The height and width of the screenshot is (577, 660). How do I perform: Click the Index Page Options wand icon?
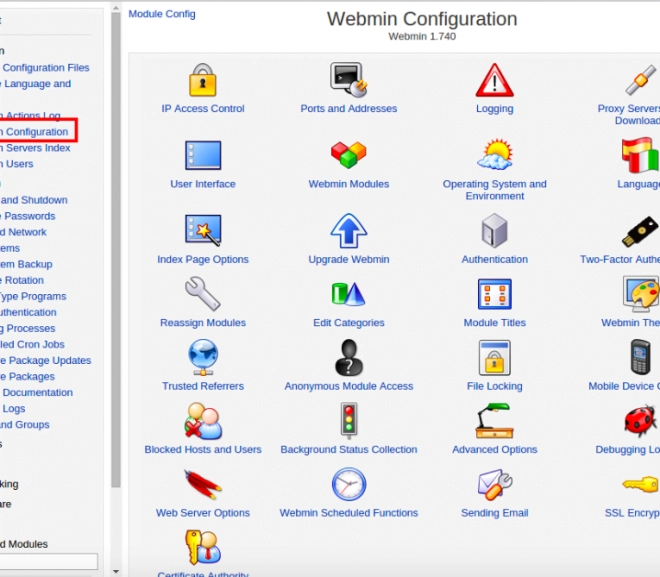203,230
